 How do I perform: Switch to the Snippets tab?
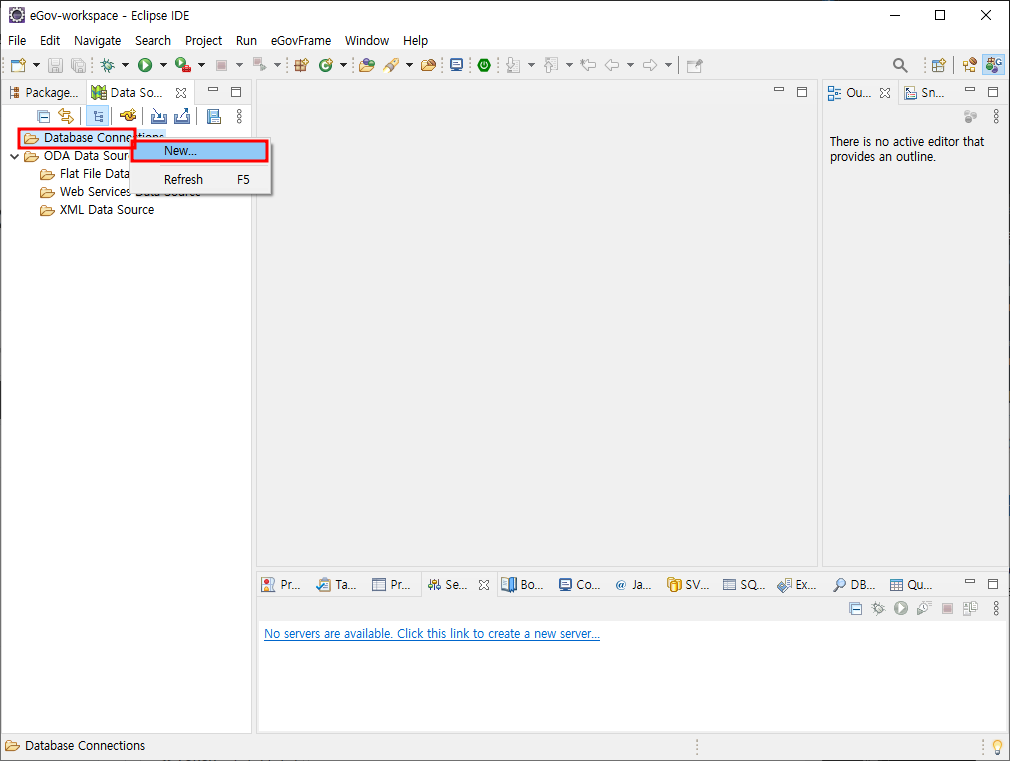click(x=924, y=93)
